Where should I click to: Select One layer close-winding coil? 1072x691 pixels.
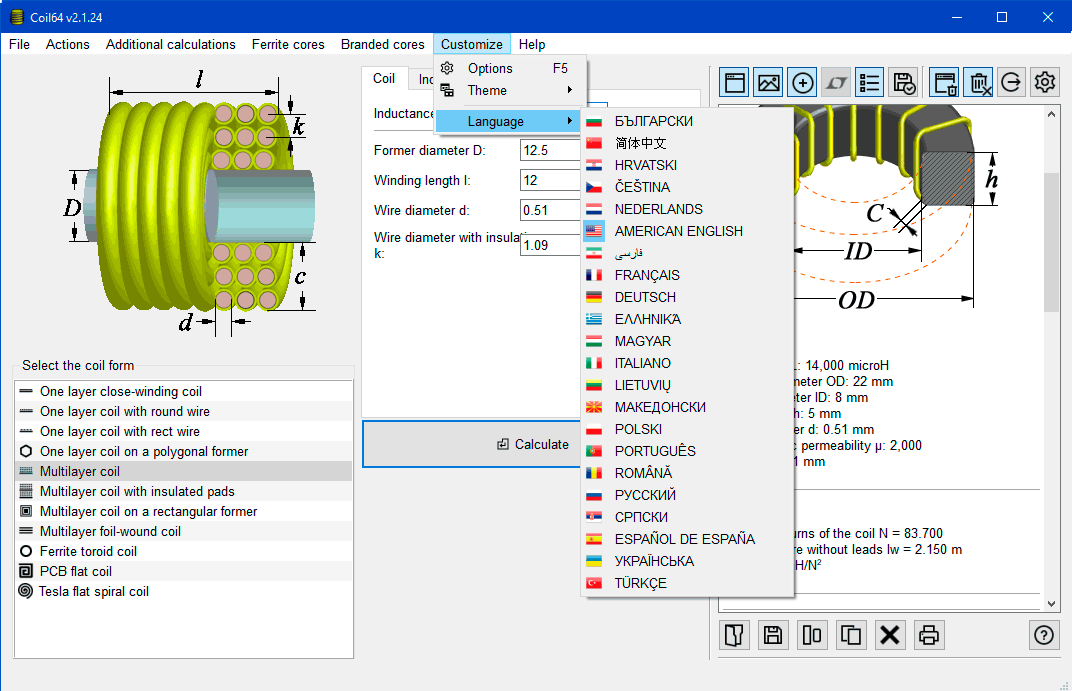[x=183, y=392]
